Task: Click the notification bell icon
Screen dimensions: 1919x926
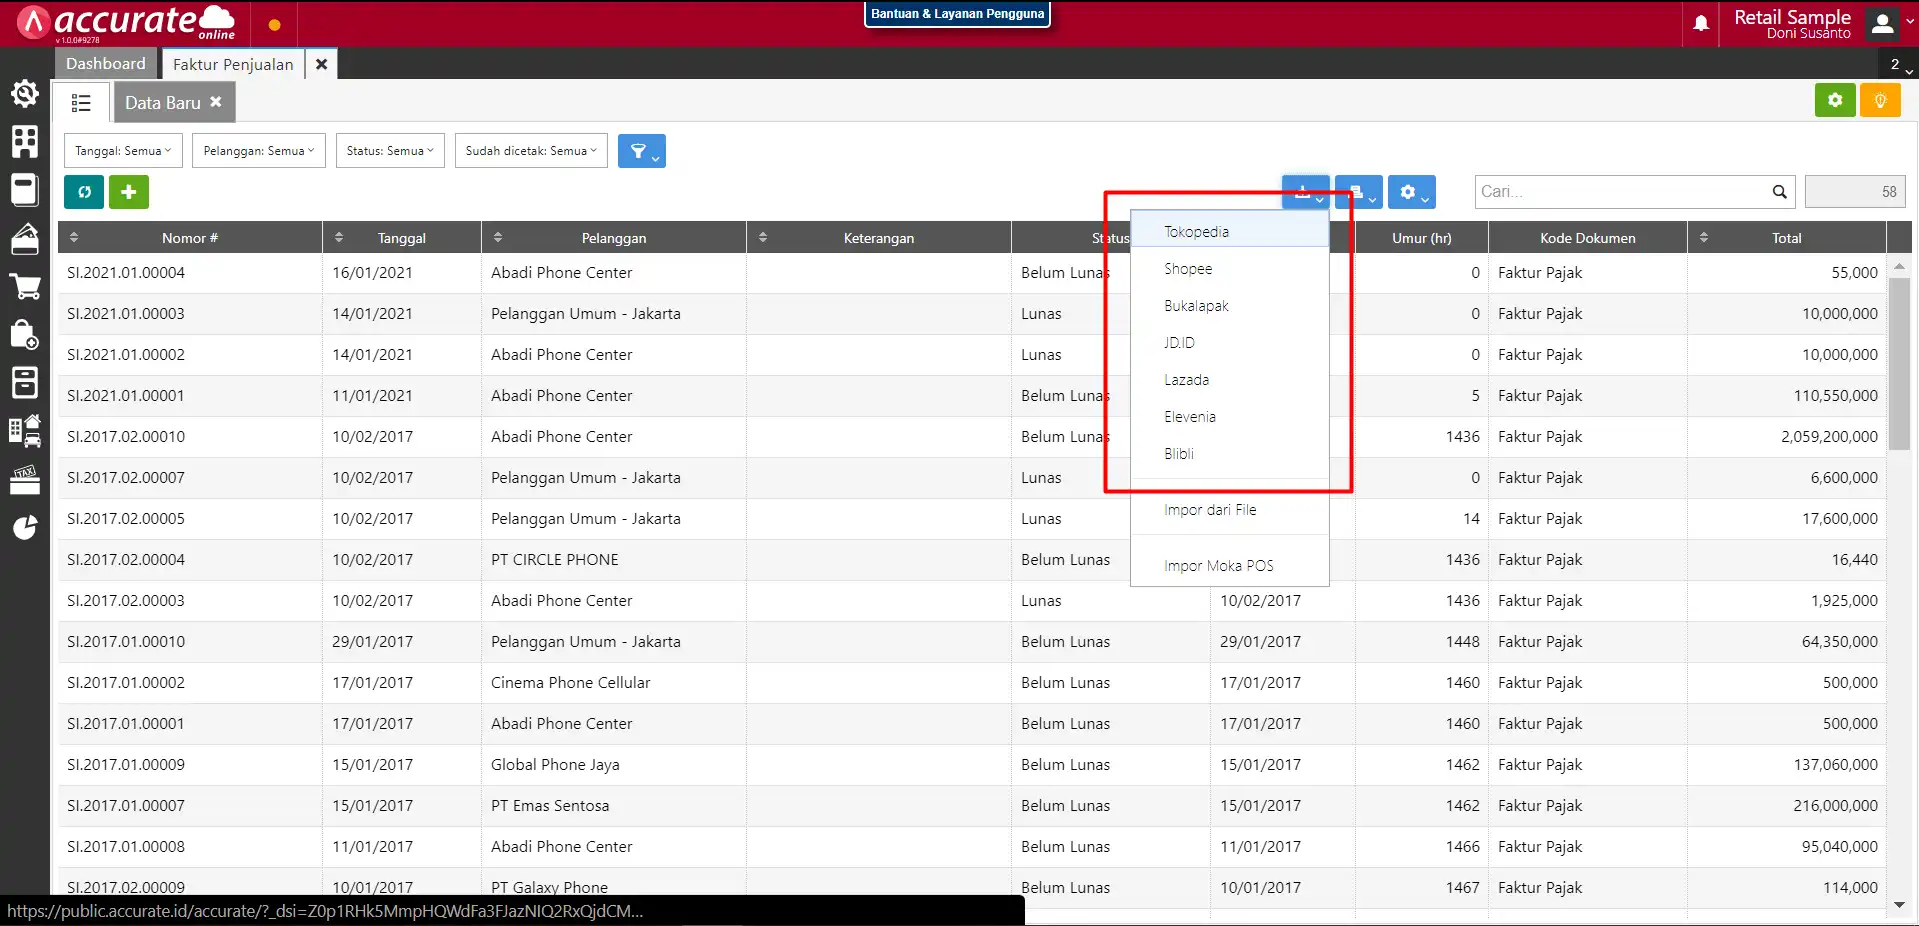Action: click(x=1701, y=23)
